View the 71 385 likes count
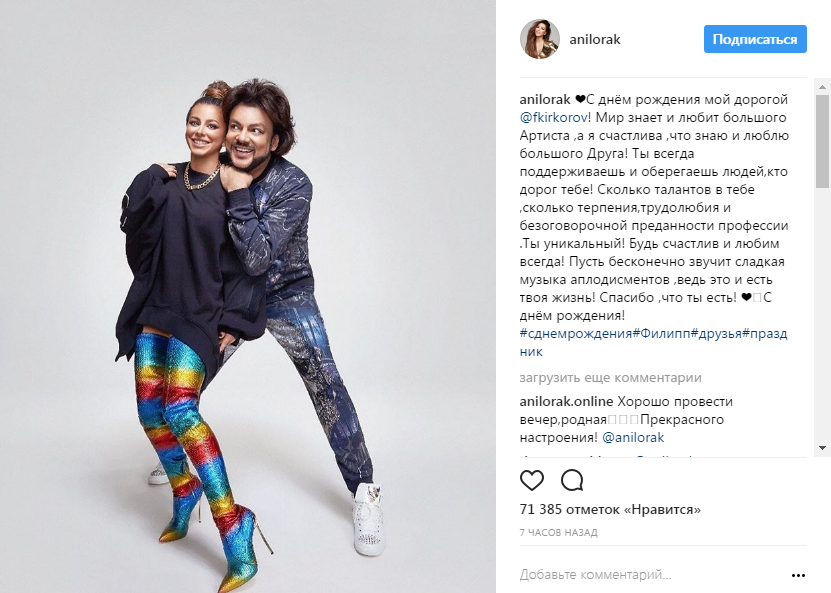This screenshot has width=831, height=593. [x=610, y=510]
